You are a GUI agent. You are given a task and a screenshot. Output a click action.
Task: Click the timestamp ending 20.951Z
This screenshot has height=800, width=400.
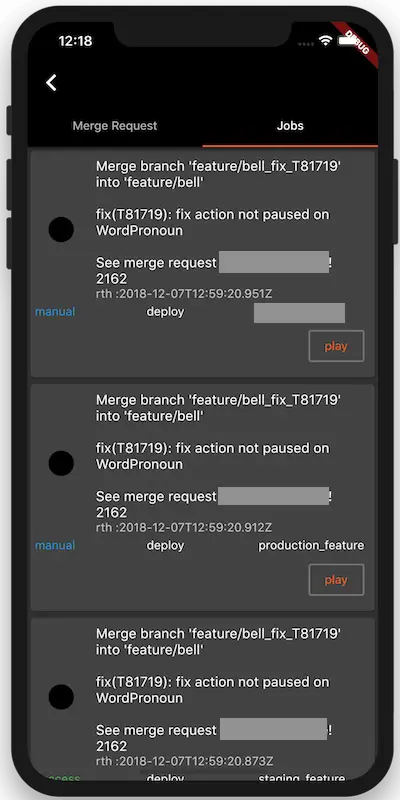[184, 294]
